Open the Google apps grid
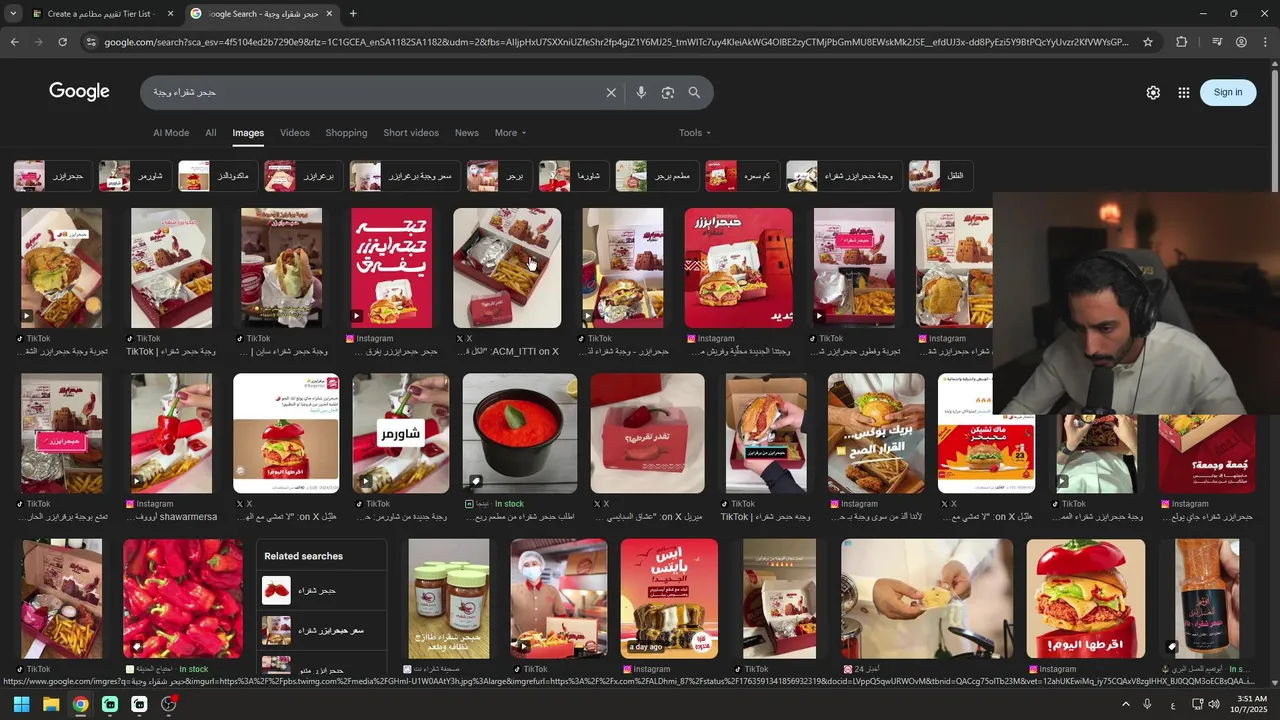Image resolution: width=1280 pixels, height=720 pixels. (x=1184, y=92)
